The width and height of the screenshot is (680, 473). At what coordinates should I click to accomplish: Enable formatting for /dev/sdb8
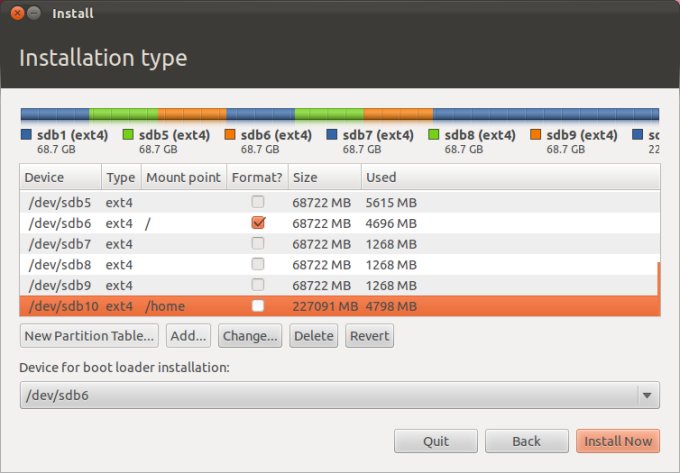click(x=258, y=264)
